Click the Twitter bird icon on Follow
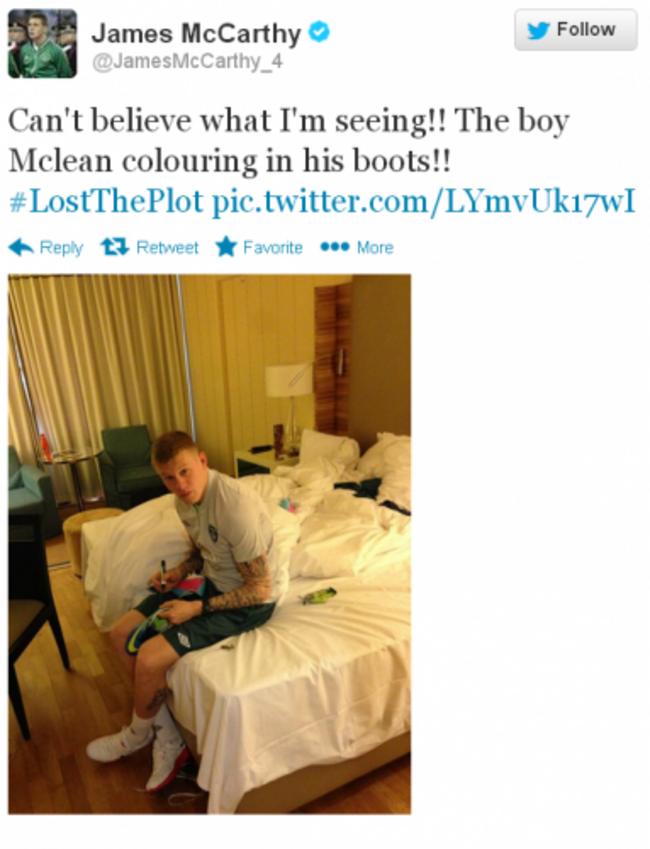This screenshot has width=650, height=849. 538,30
